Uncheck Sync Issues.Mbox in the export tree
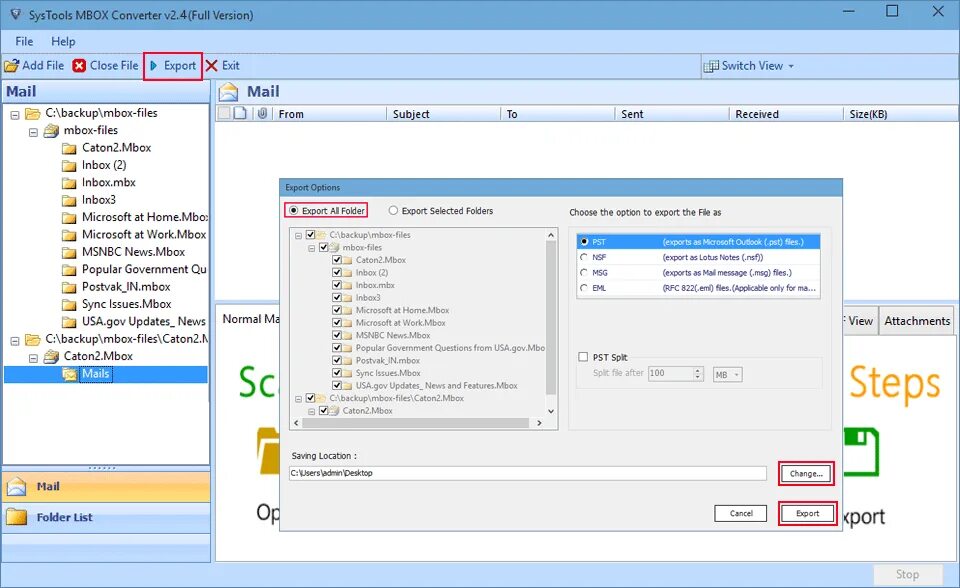 pyautogui.click(x=337, y=373)
